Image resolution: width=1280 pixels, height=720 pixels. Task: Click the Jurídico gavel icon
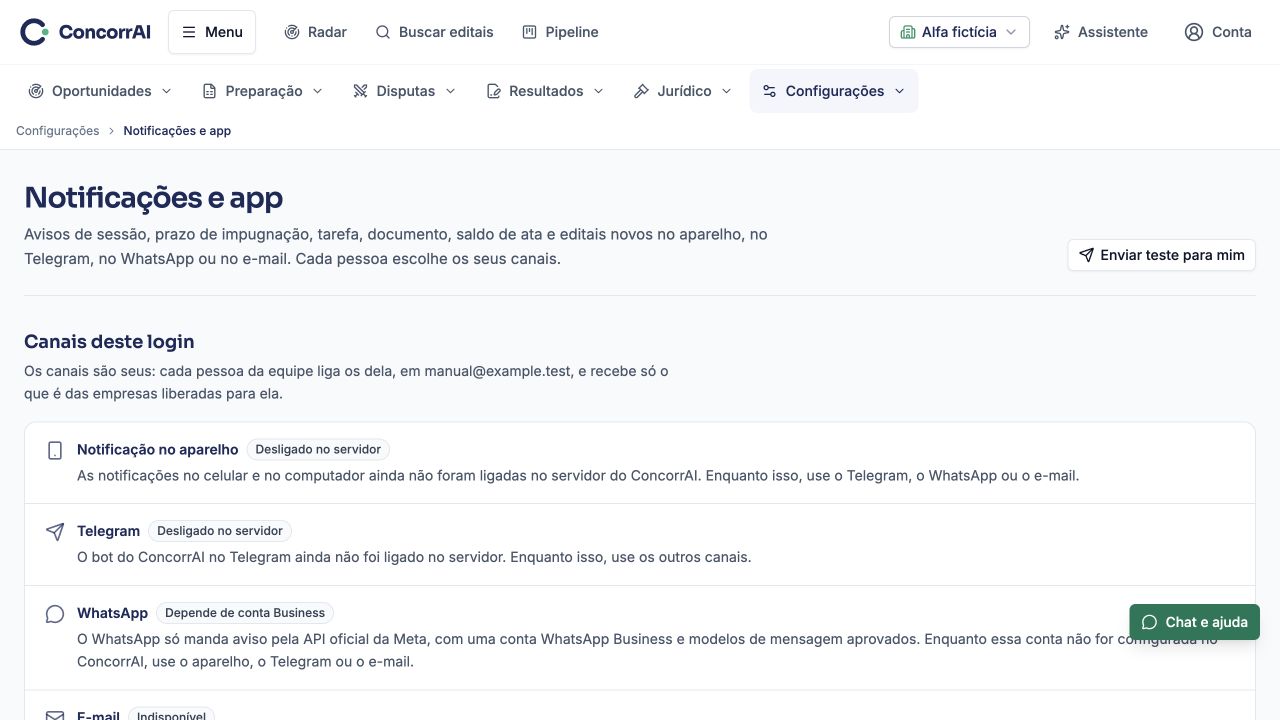click(x=642, y=91)
